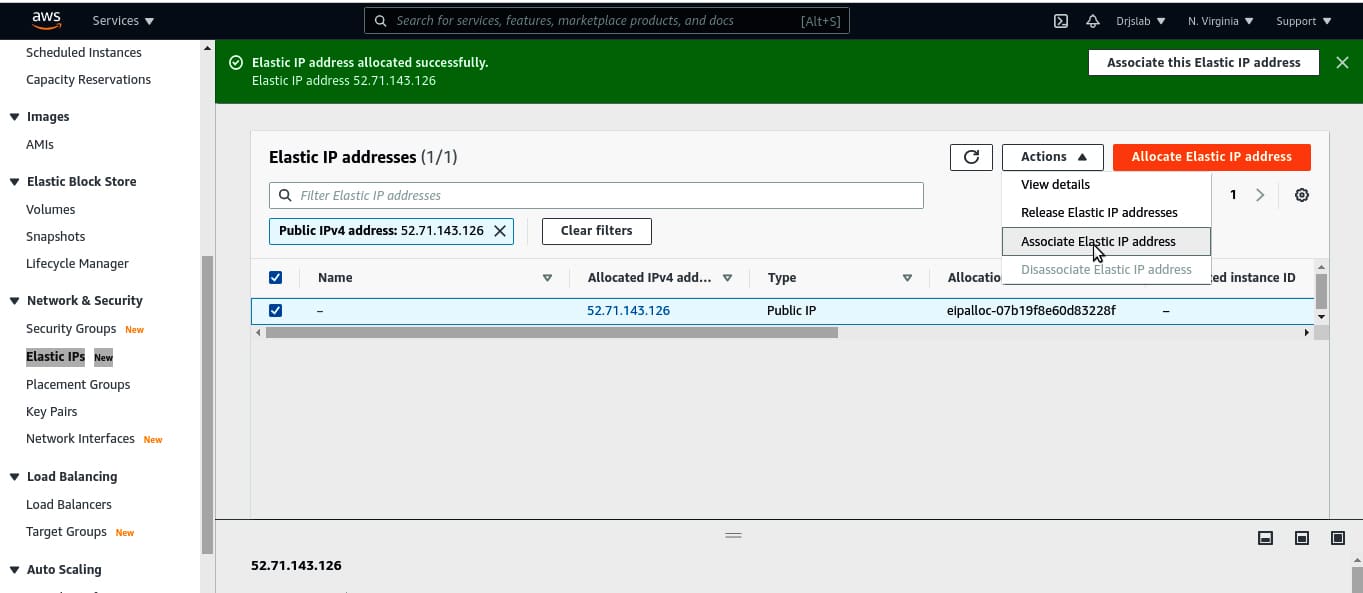1363x593 pixels.
Task: Click the AWS logo home icon
Action: tap(47, 20)
